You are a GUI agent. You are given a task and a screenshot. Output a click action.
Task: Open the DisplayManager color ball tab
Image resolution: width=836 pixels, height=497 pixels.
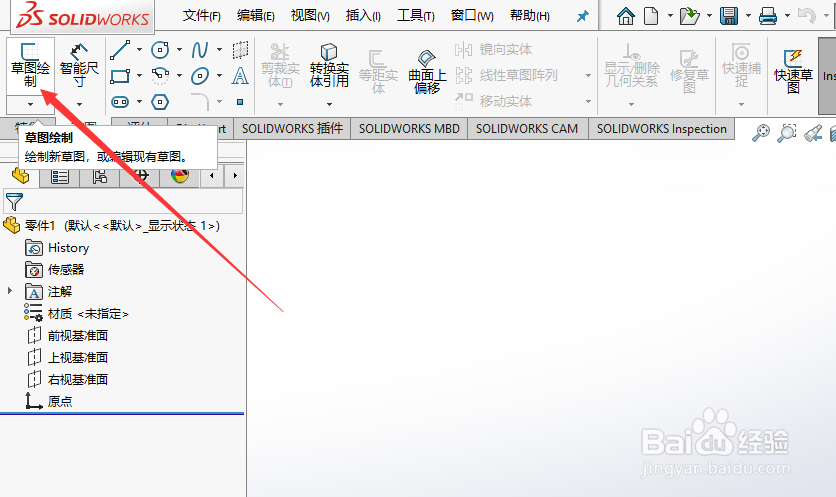pos(180,175)
